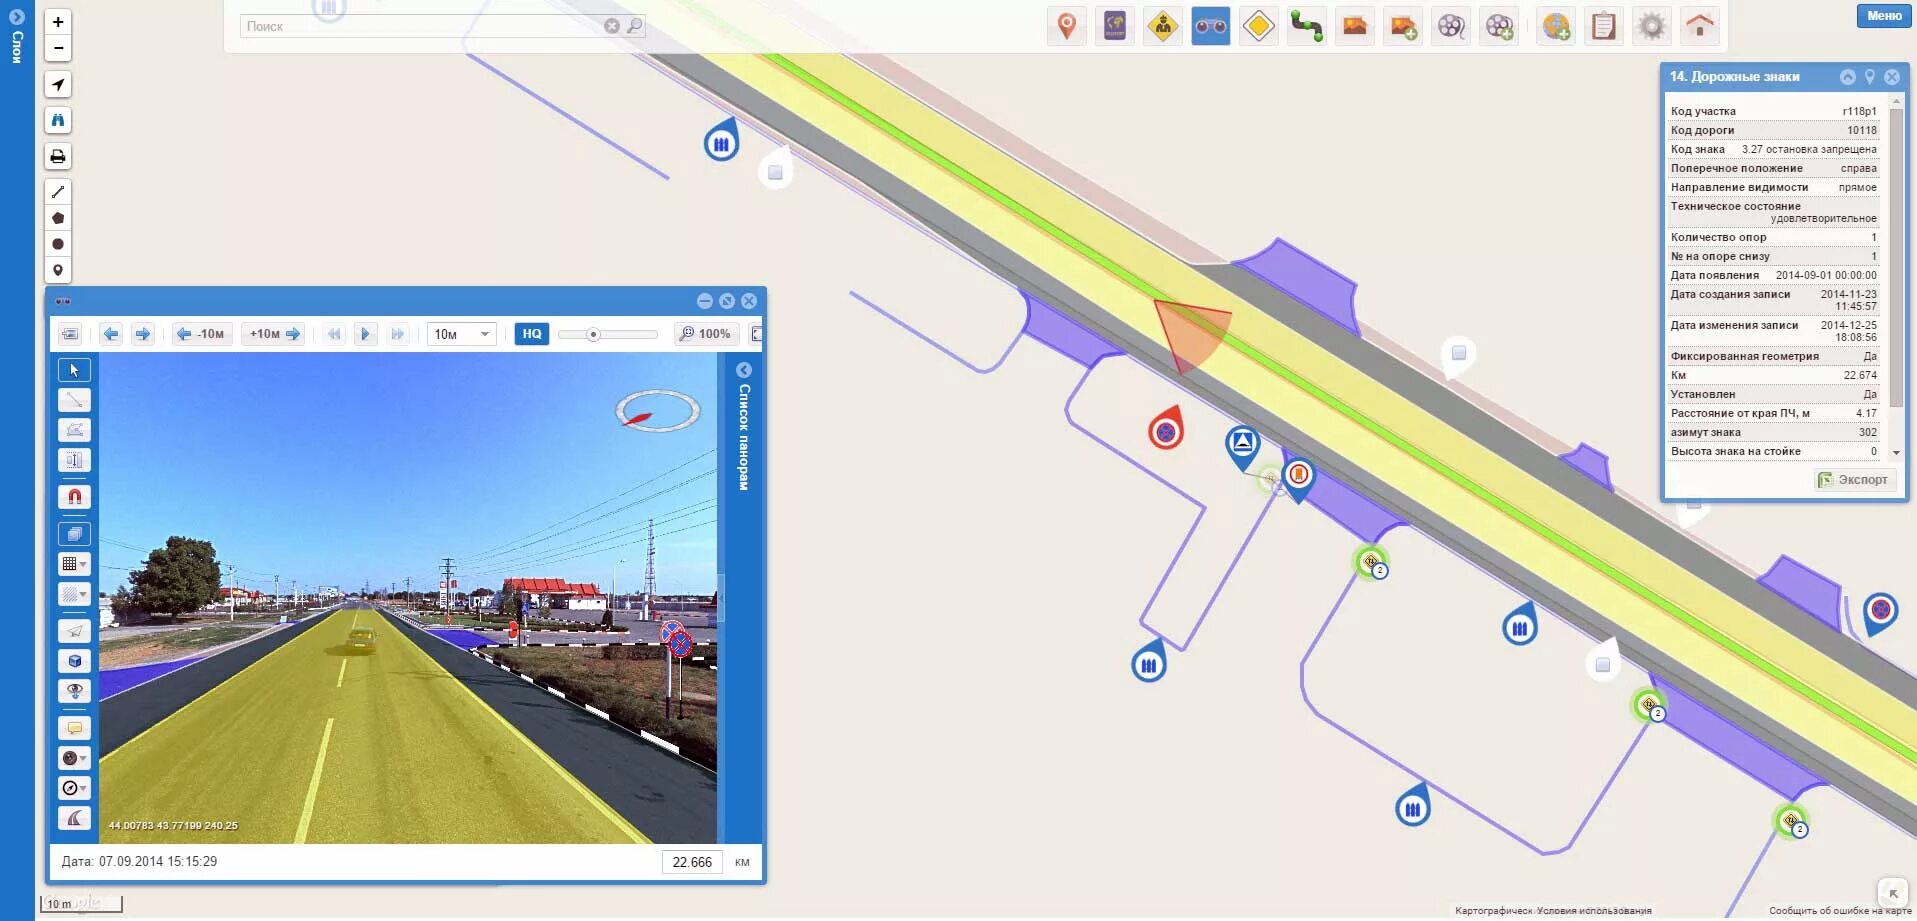This screenshot has width=1917, height=921.
Task: Select the area measure tool in panorama
Action: coord(74,430)
